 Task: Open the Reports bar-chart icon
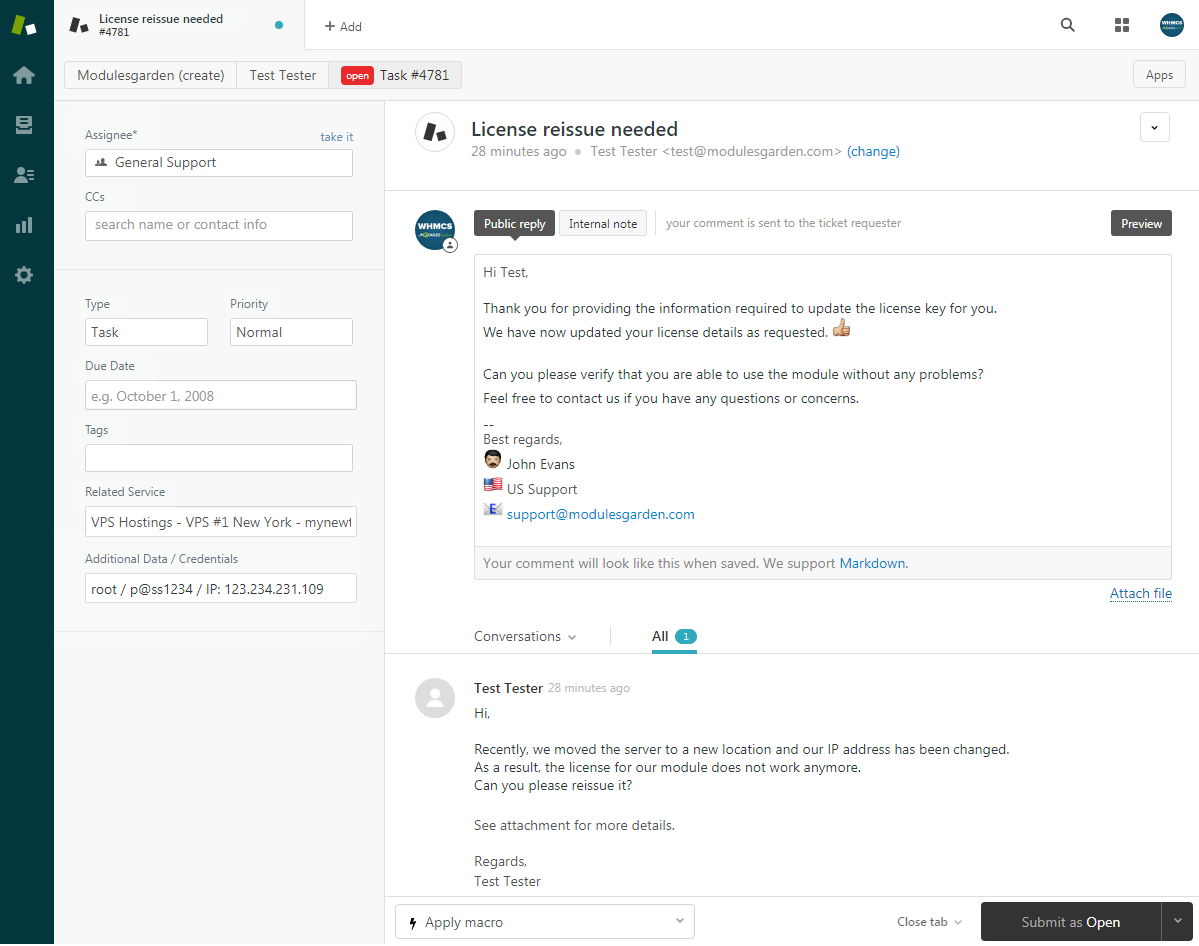click(24, 224)
